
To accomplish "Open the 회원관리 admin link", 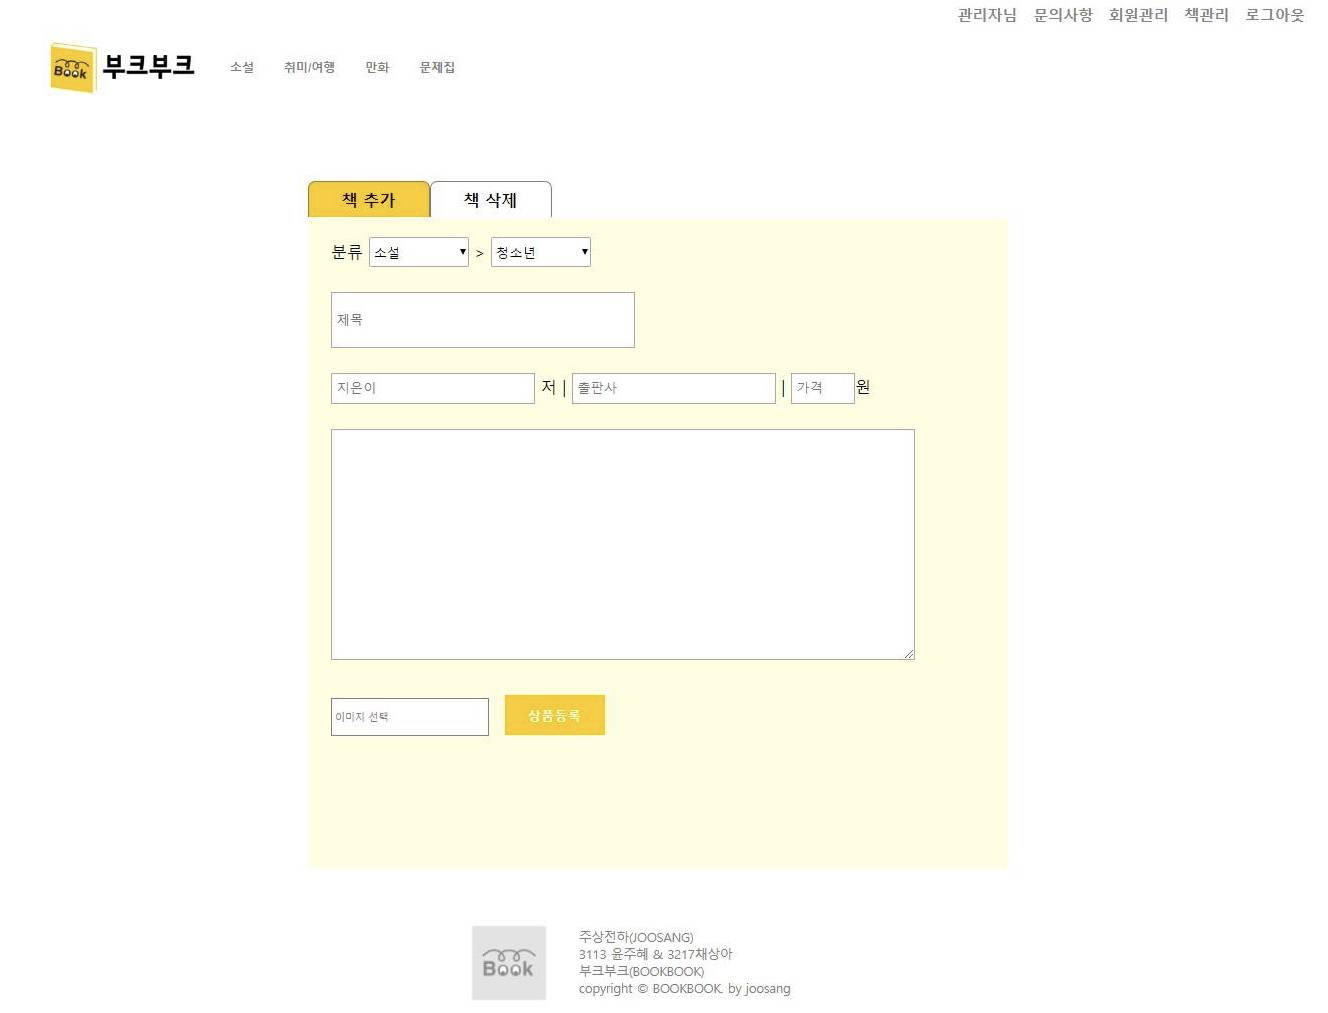I will (x=1138, y=15).
